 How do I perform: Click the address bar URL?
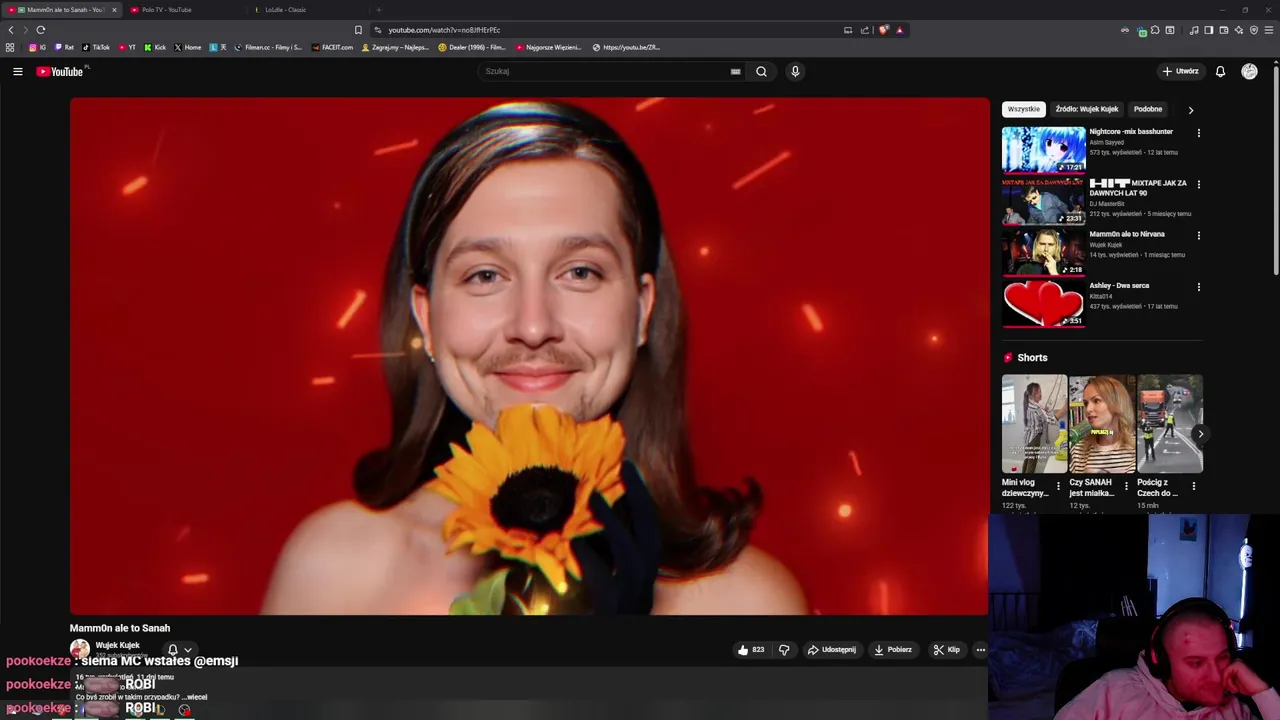point(444,30)
